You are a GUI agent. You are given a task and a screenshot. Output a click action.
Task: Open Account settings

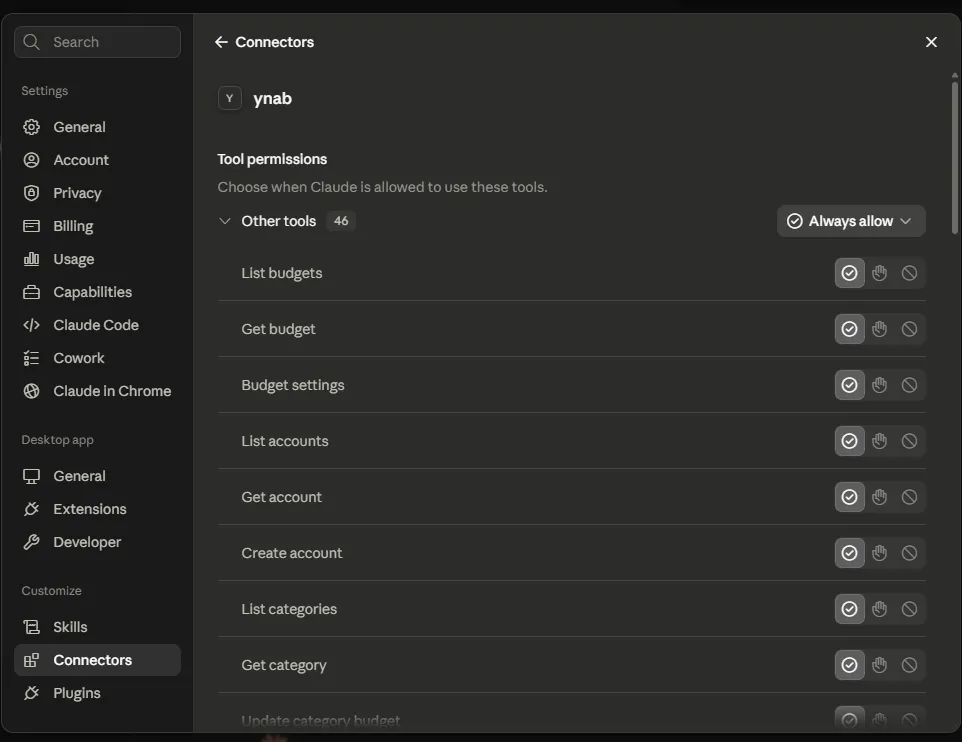pos(97,160)
